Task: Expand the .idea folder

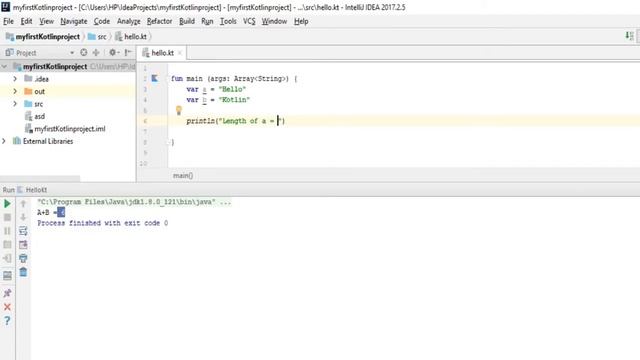Action: tap(15, 78)
